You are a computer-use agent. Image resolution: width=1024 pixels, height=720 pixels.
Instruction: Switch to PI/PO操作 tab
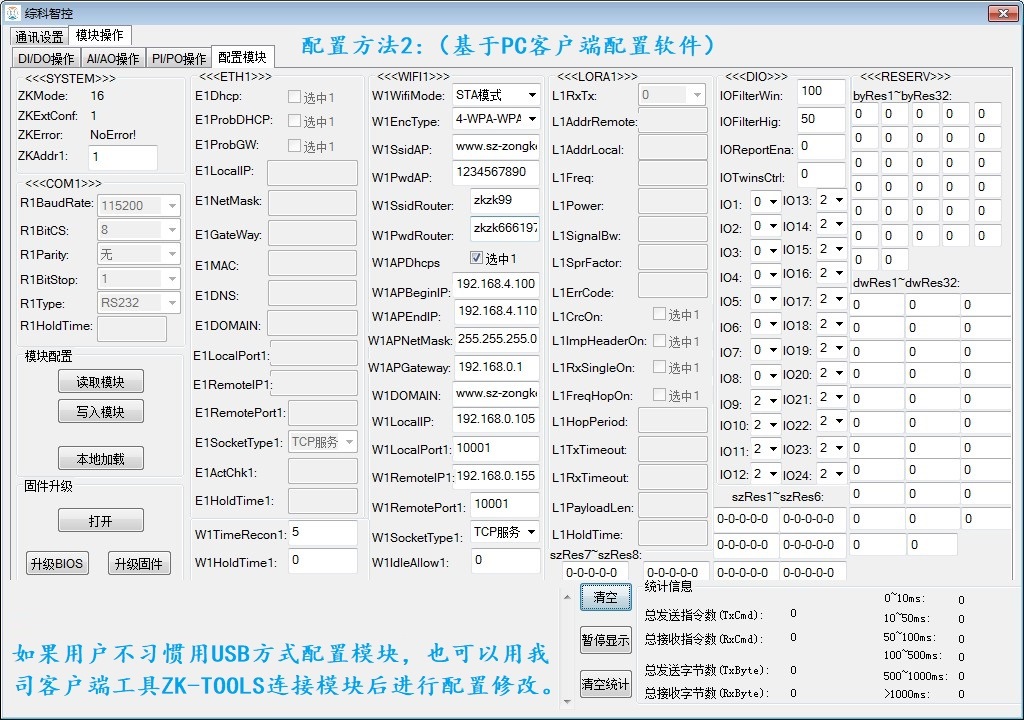[x=179, y=59]
